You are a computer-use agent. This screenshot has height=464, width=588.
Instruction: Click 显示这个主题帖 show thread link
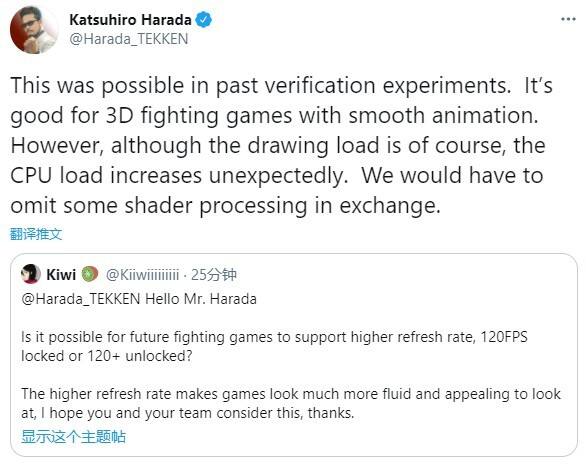(x=74, y=437)
